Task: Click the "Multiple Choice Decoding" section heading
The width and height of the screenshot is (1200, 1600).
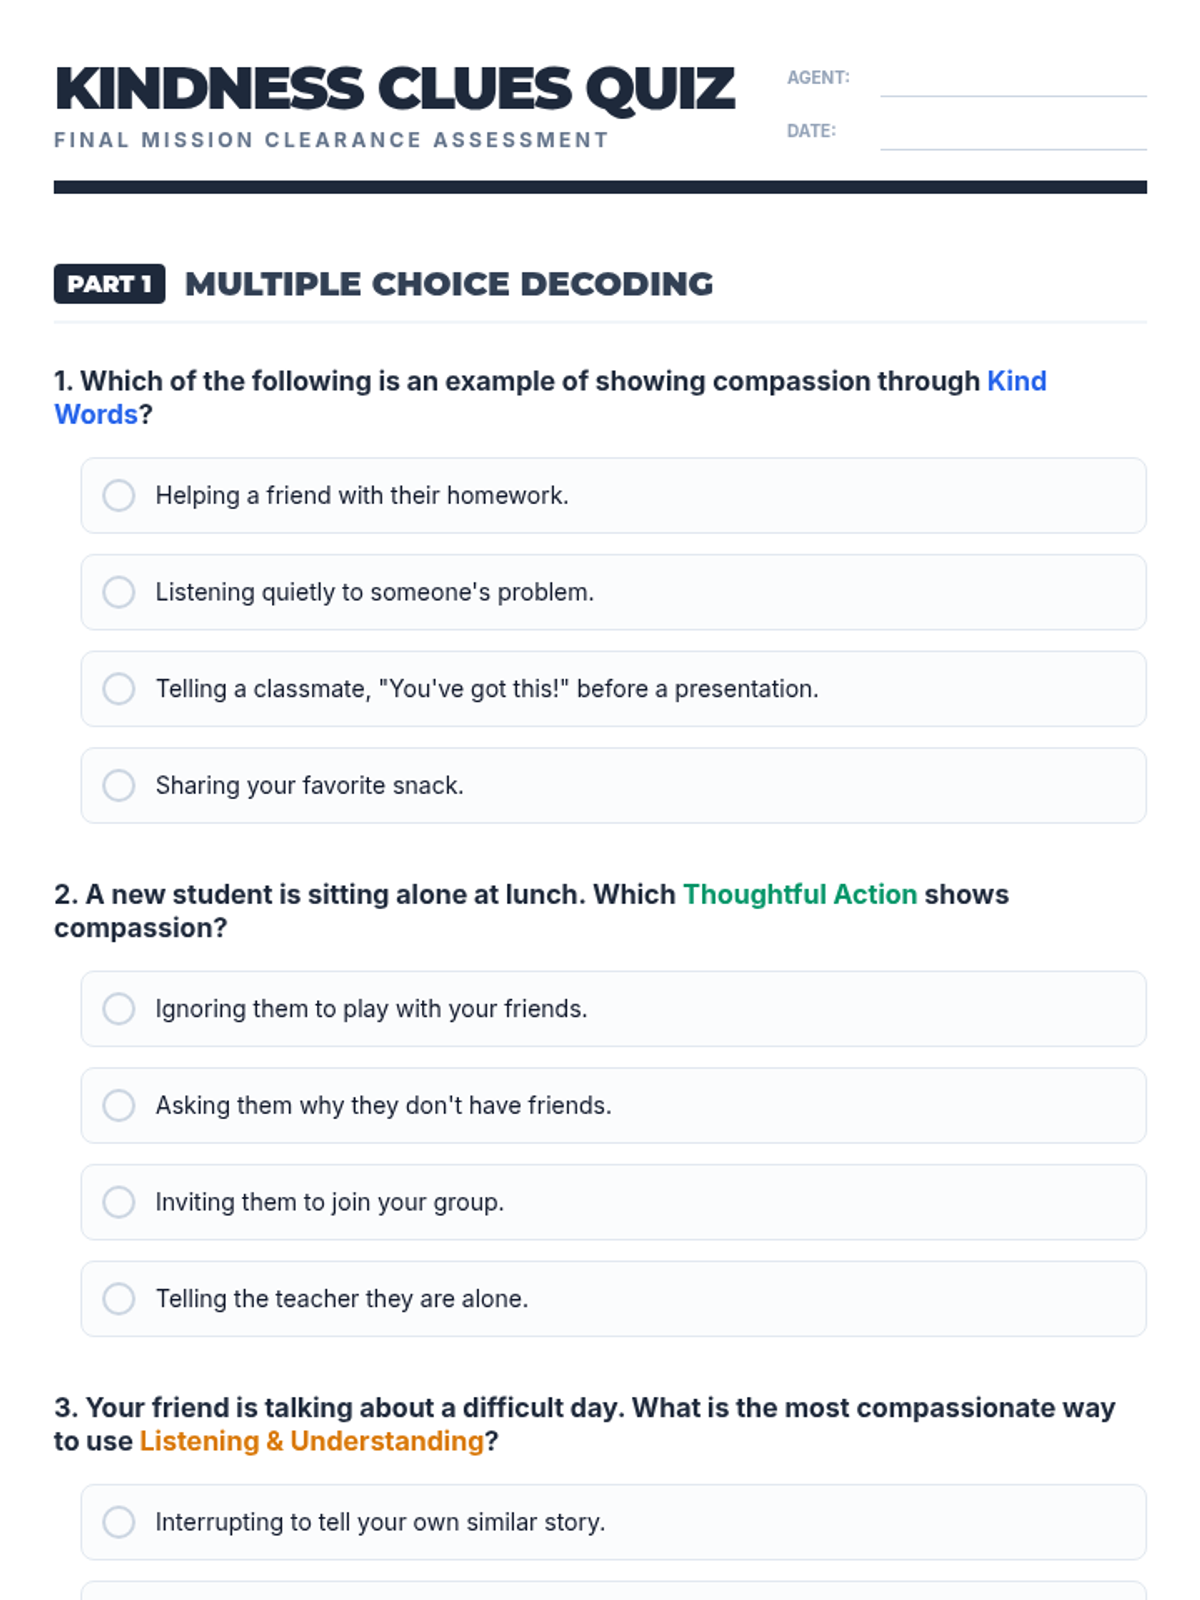Action: (x=449, y=284)
